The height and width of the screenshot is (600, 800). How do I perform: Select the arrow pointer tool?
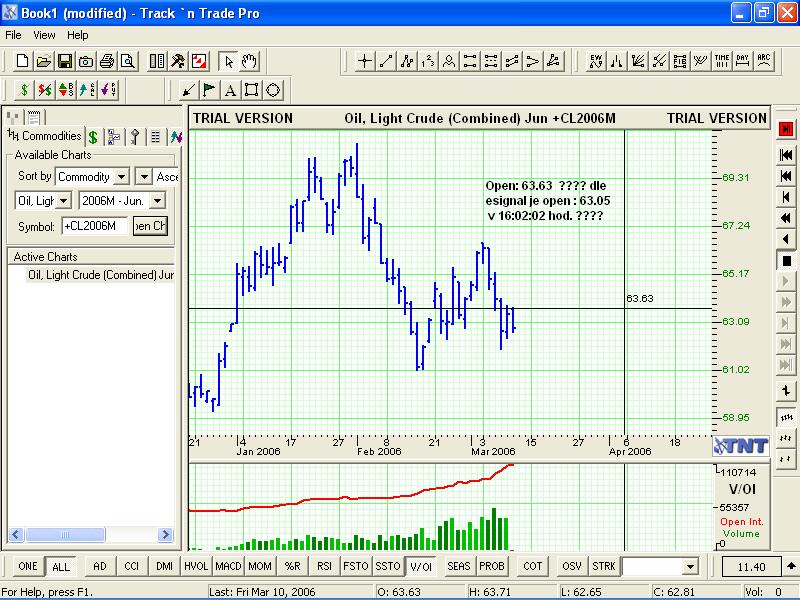[229, 62]
